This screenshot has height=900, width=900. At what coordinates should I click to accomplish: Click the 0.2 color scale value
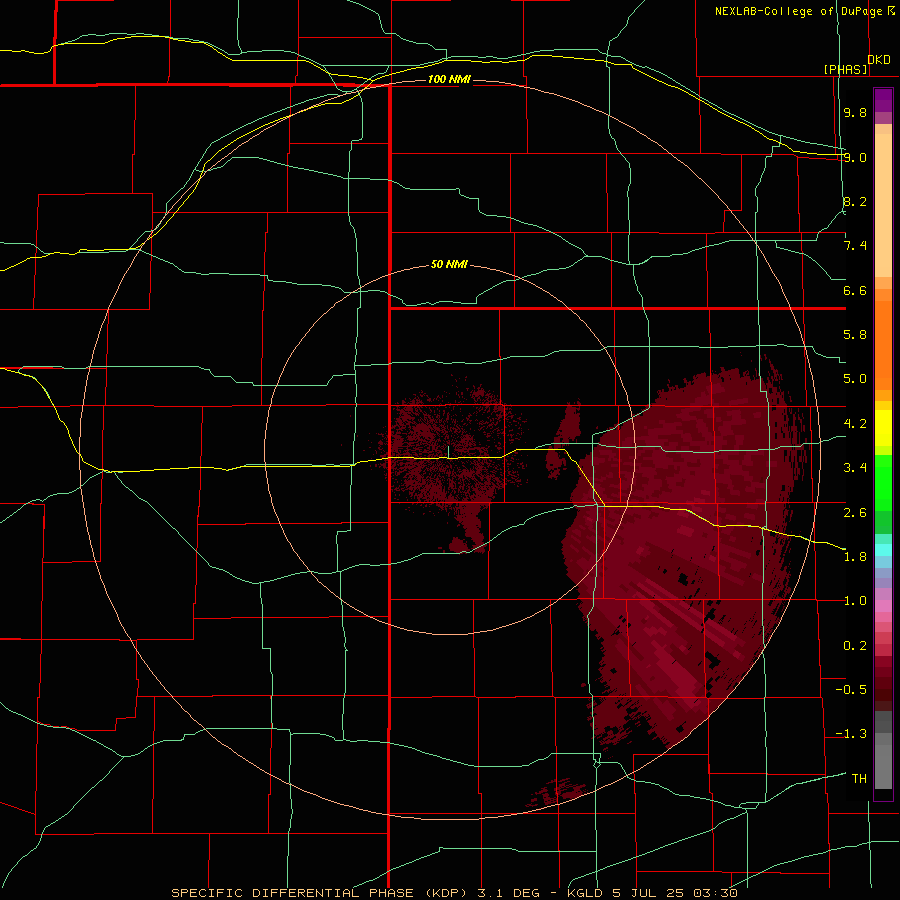point(855,646)
